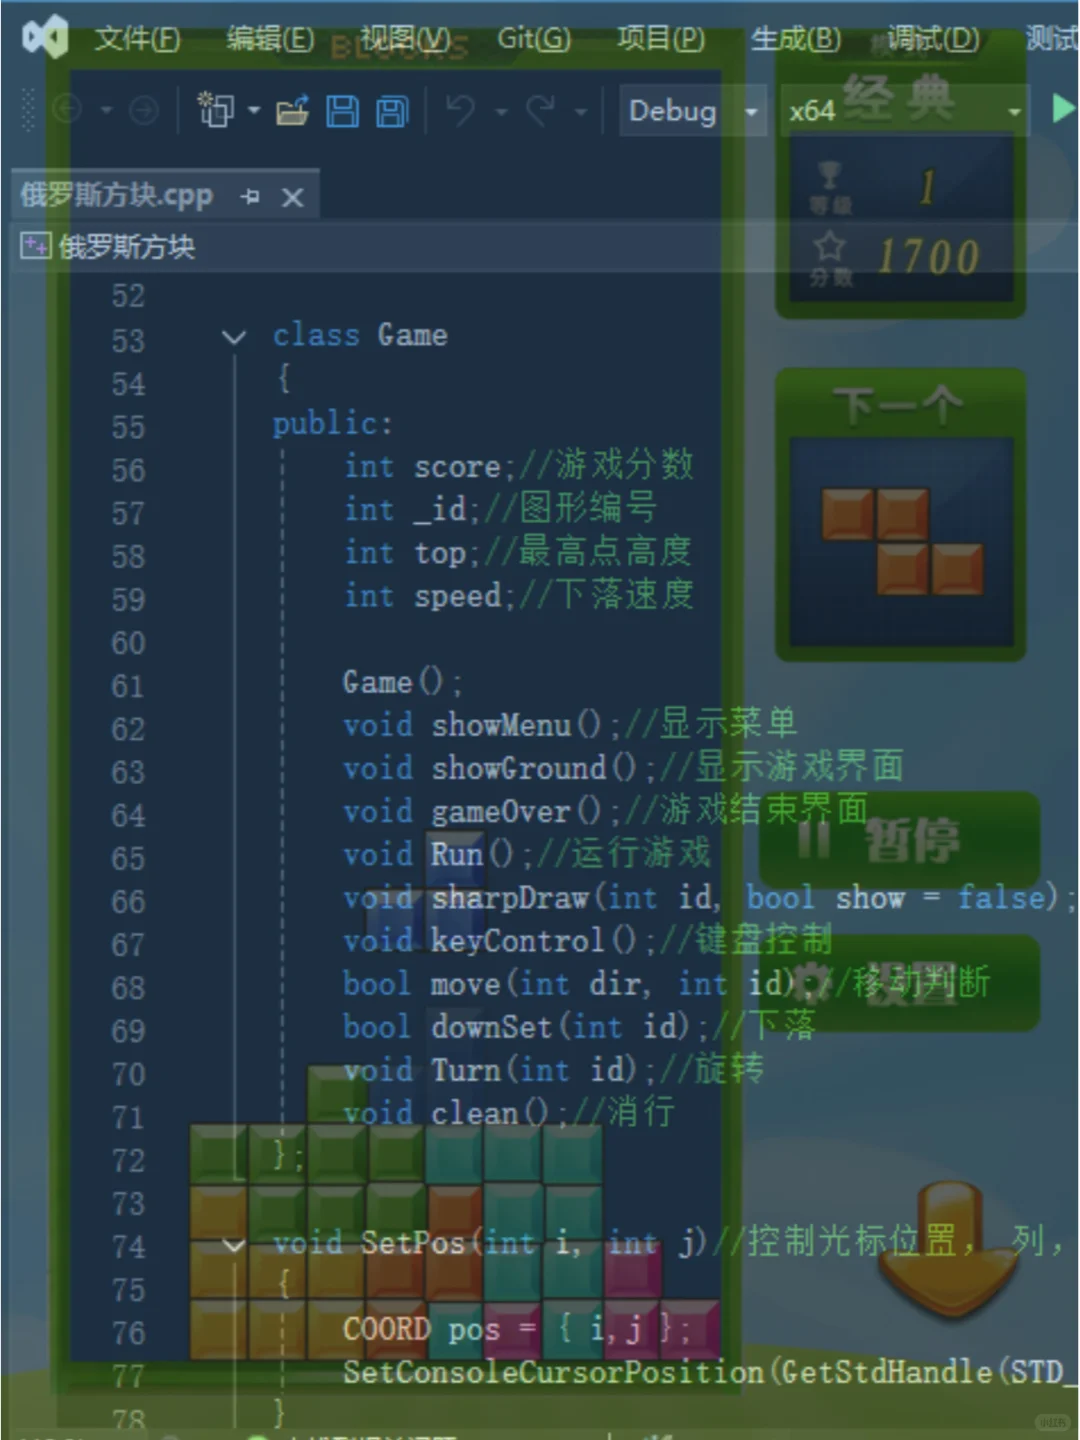The image size is (1080, 1440).
Task: Click line number 61 in the gutter
Action: (x=128, y=686)
